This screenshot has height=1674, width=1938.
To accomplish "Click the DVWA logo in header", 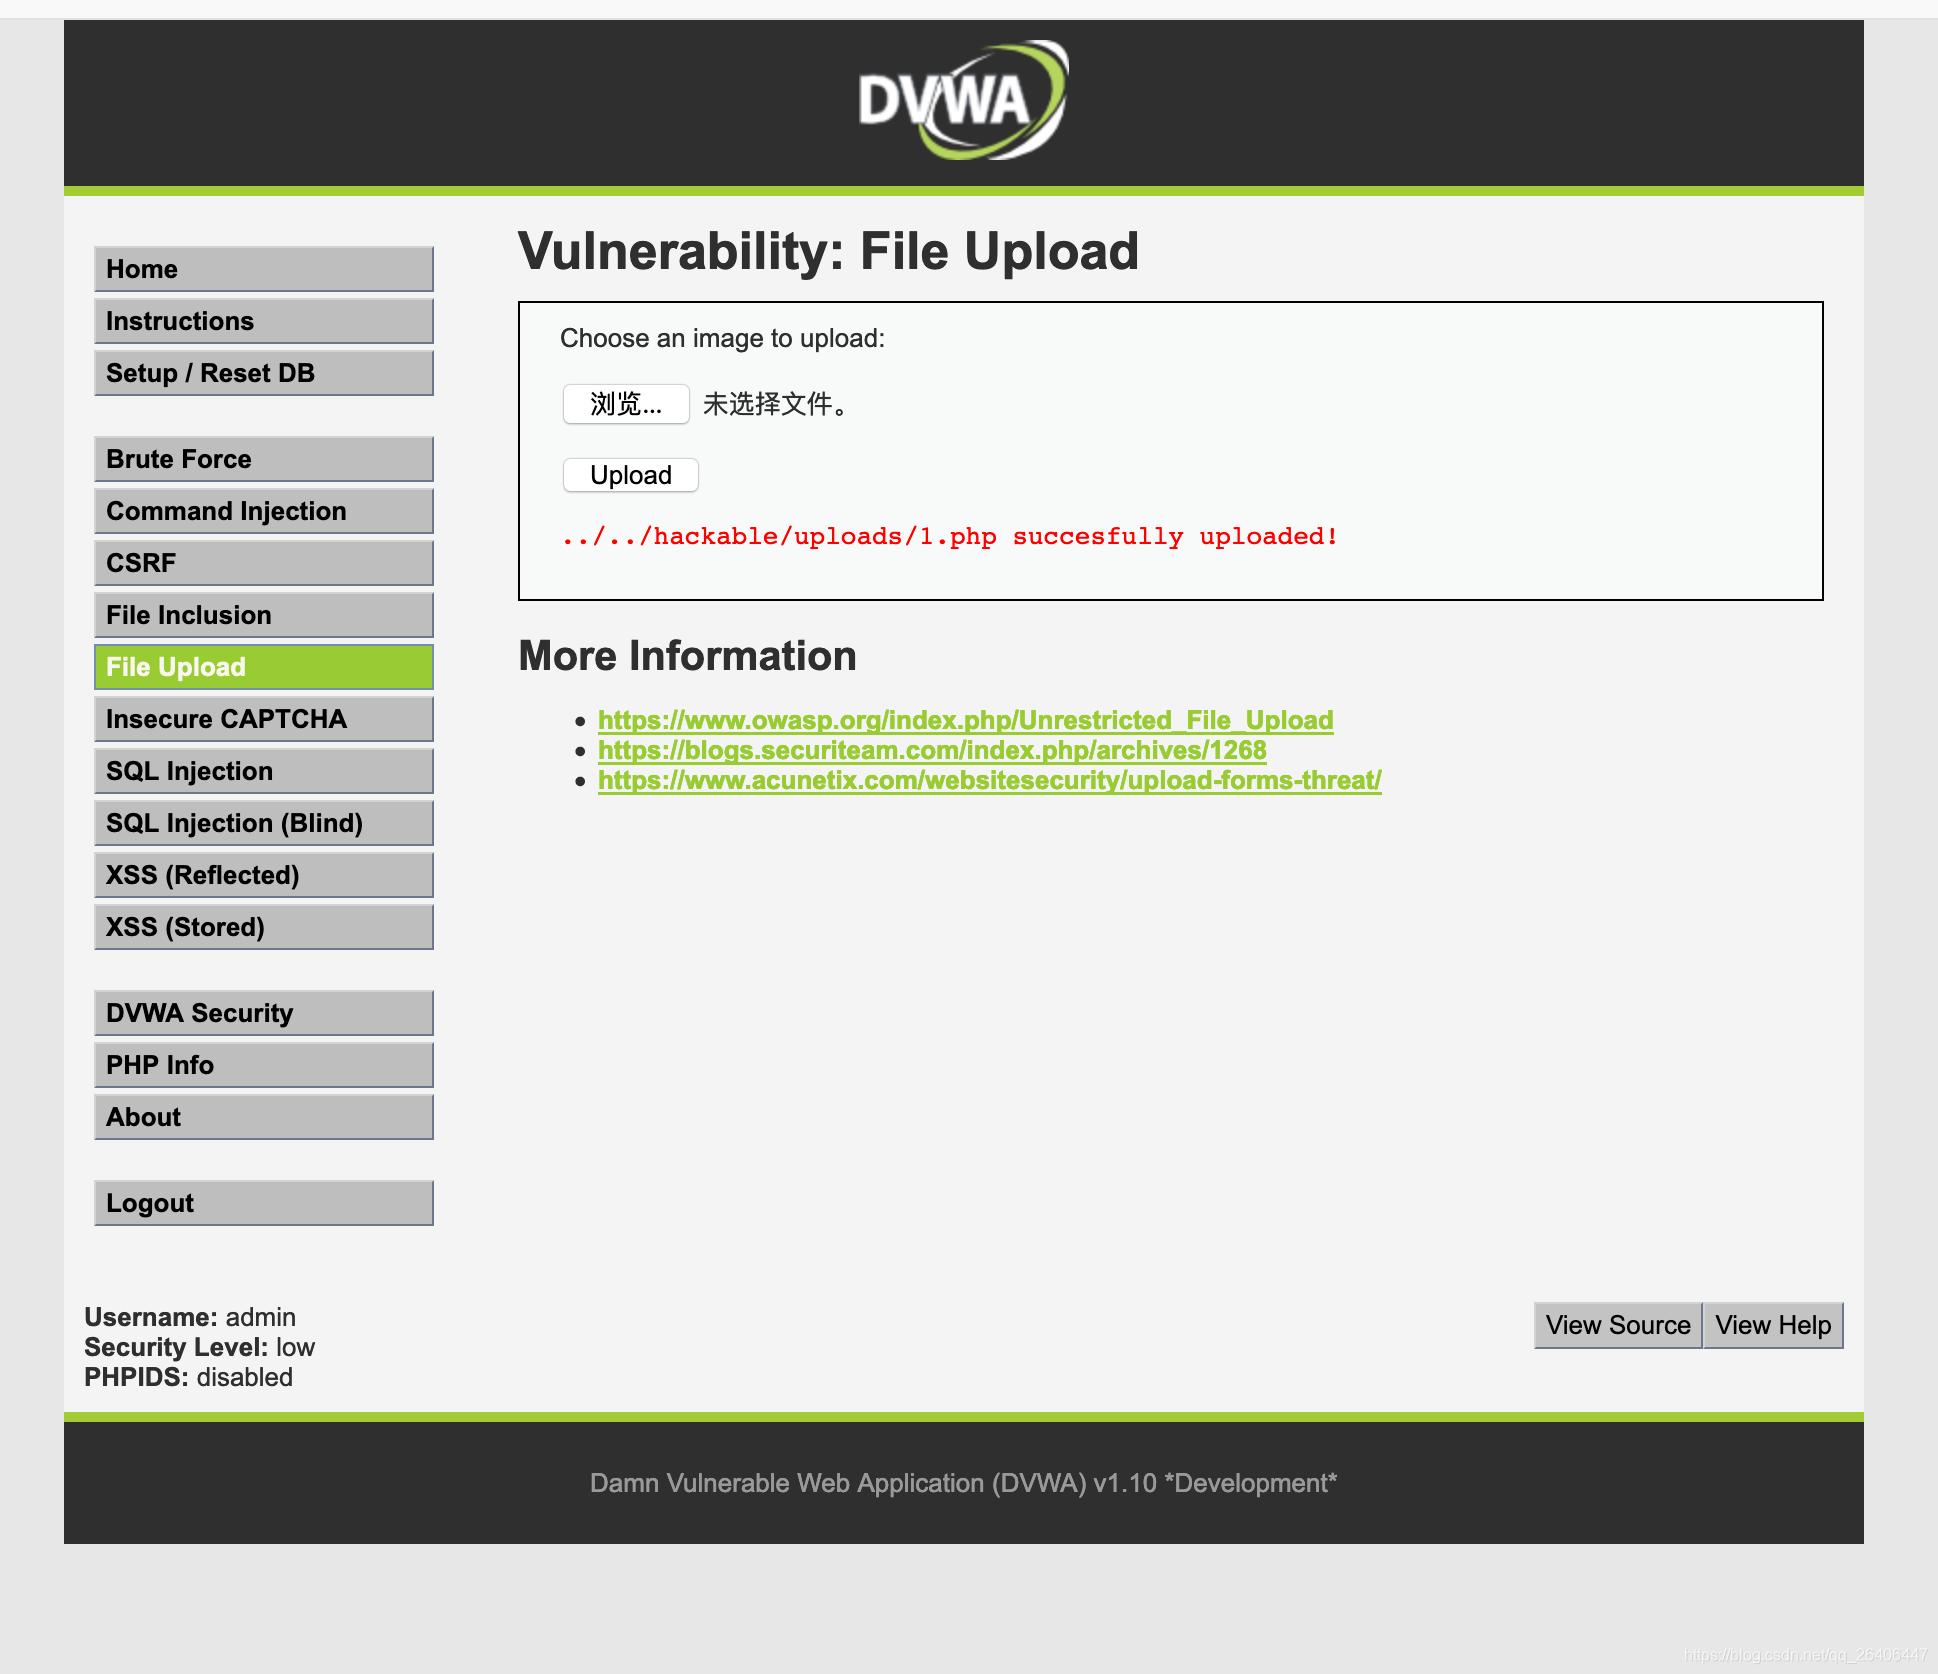I will click(962, 101).
